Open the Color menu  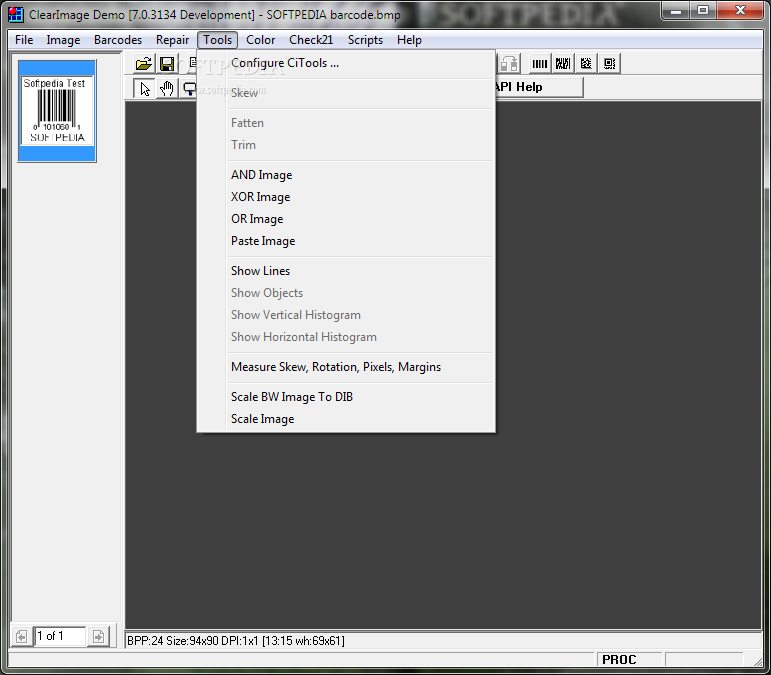[261, 40]
